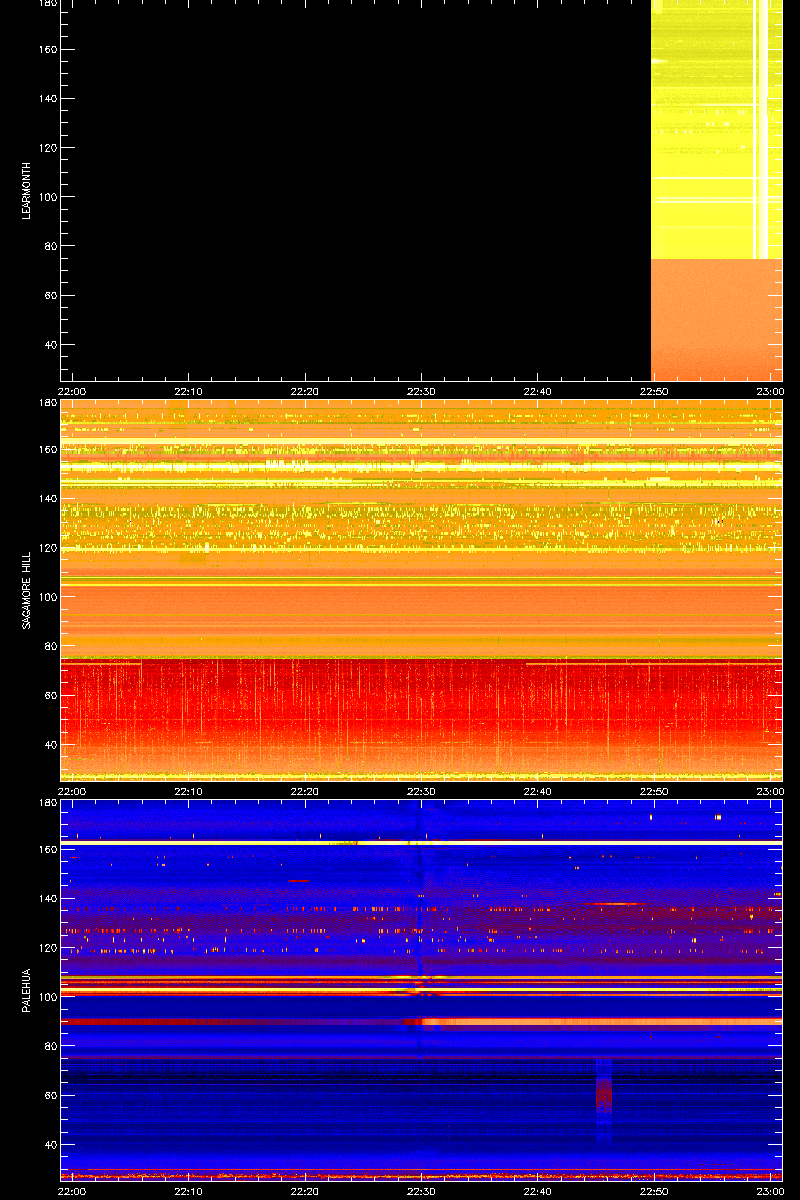Select the 60 frequency label on Learmonth axis

coord(50,296)
